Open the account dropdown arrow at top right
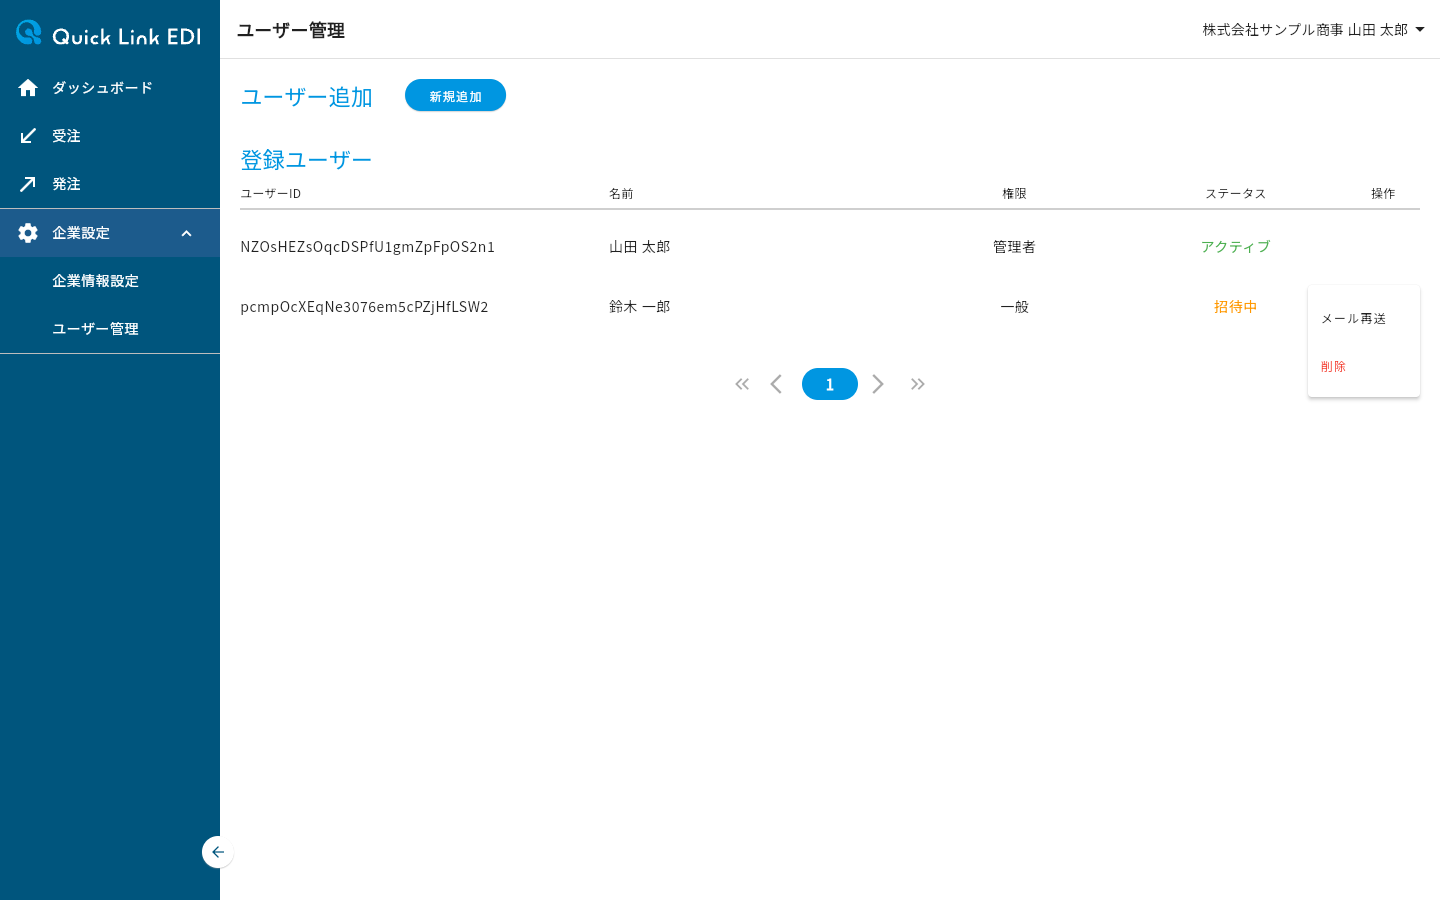Screen dimensions: 1440x900 click(x=1420, y=30)
